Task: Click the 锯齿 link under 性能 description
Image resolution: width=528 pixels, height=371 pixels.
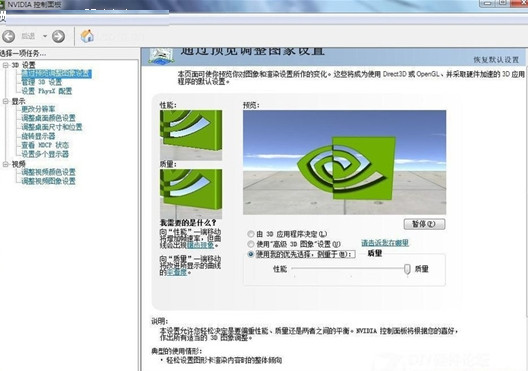Action: pos(200,245)
